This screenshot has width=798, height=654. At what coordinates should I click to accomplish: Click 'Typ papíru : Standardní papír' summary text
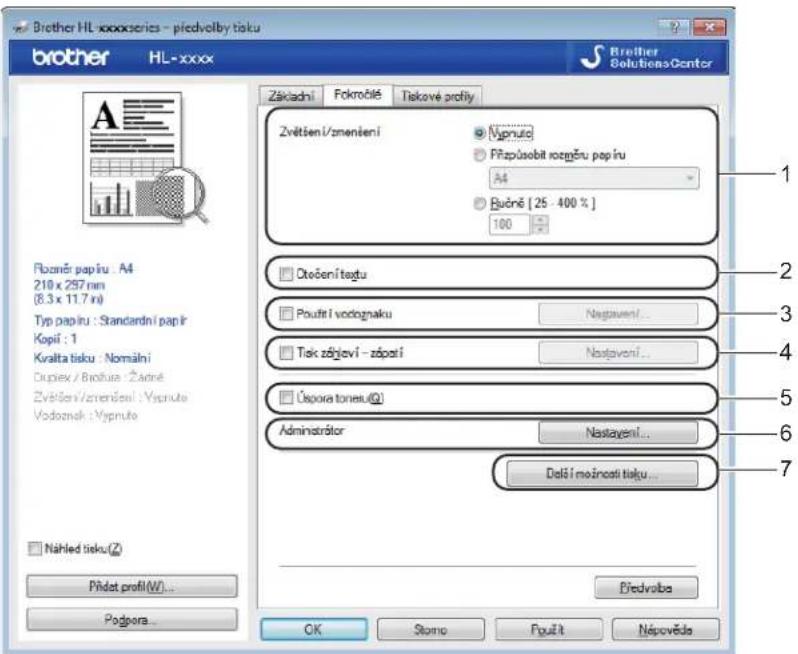pos(110,320)
